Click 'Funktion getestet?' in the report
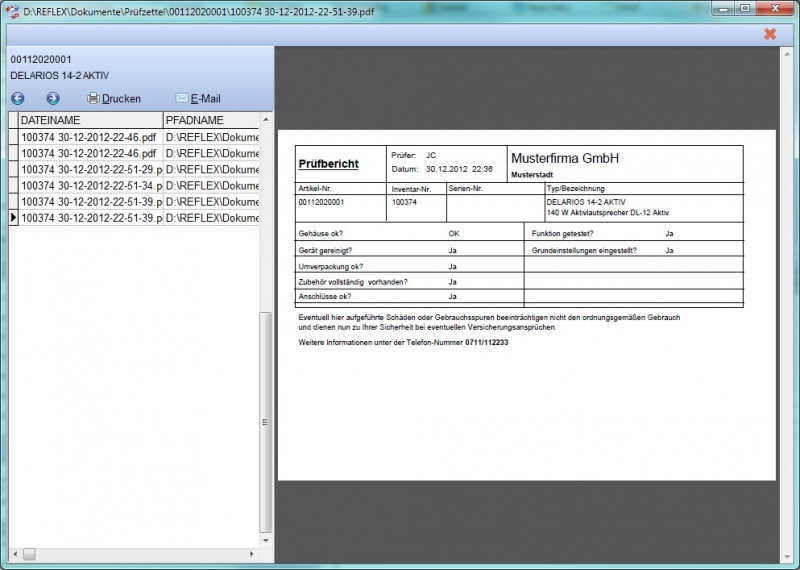Viewport: 800px width, 570px height. (562, 234)
